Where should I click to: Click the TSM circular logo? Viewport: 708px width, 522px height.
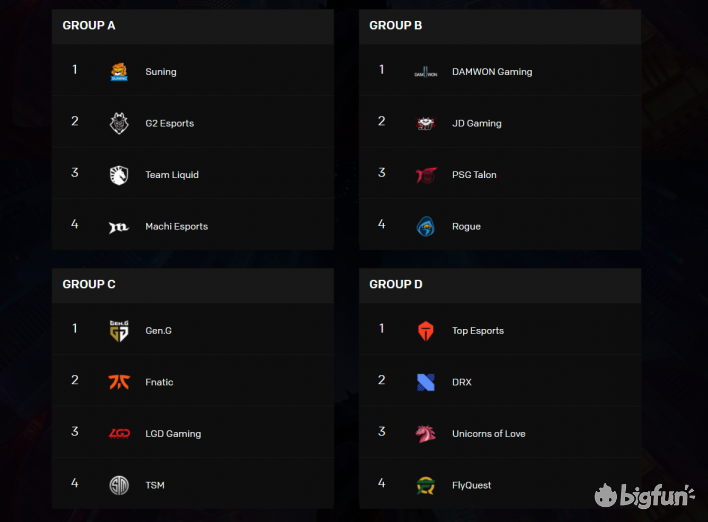click(x=119, y=485)
